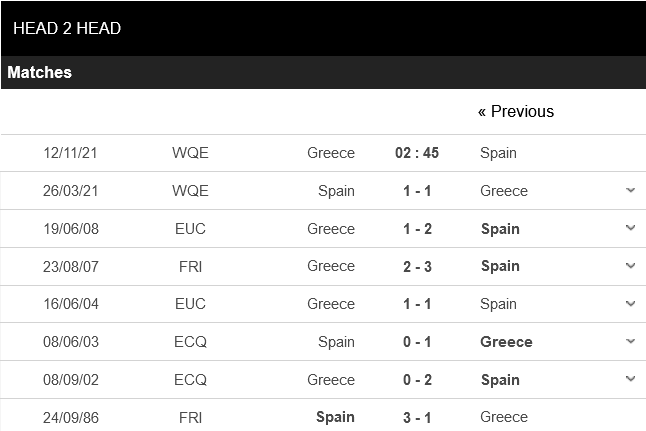Click the 3 - 1 score on 24/09/86
This screenshot has width=646, height=431.
click(417, 417)
